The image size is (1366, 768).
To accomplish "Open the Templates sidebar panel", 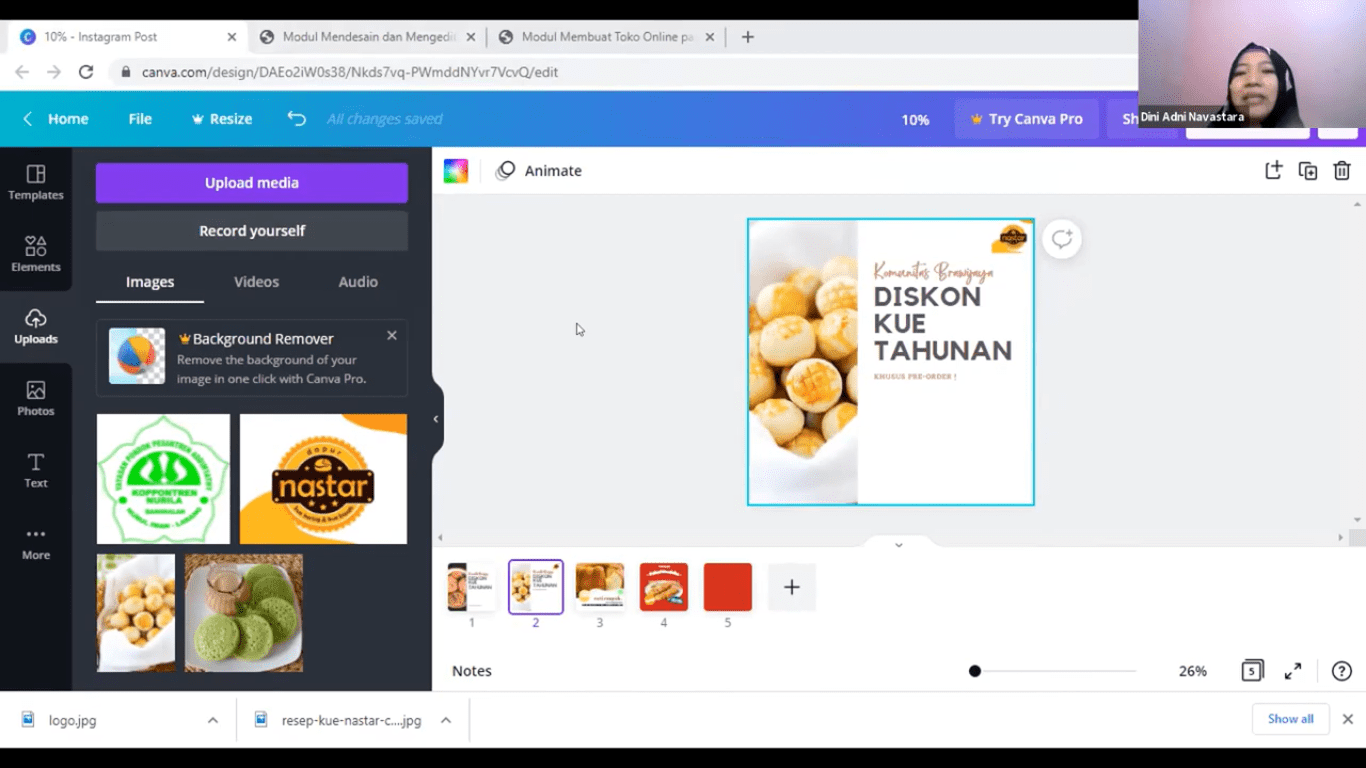I will pos(36,183).
